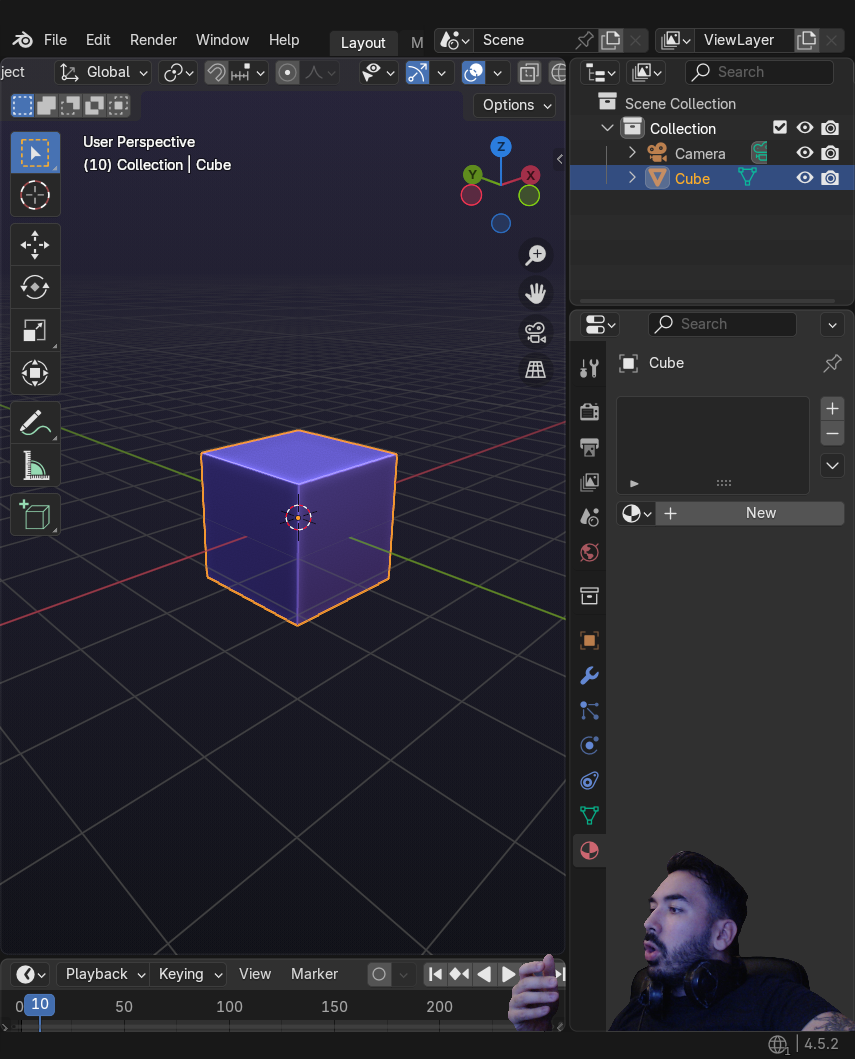Image resolution: width=855 pixels, height=1059 pixels.
Task: Select the Rotate tool
Action: [35, 288]
